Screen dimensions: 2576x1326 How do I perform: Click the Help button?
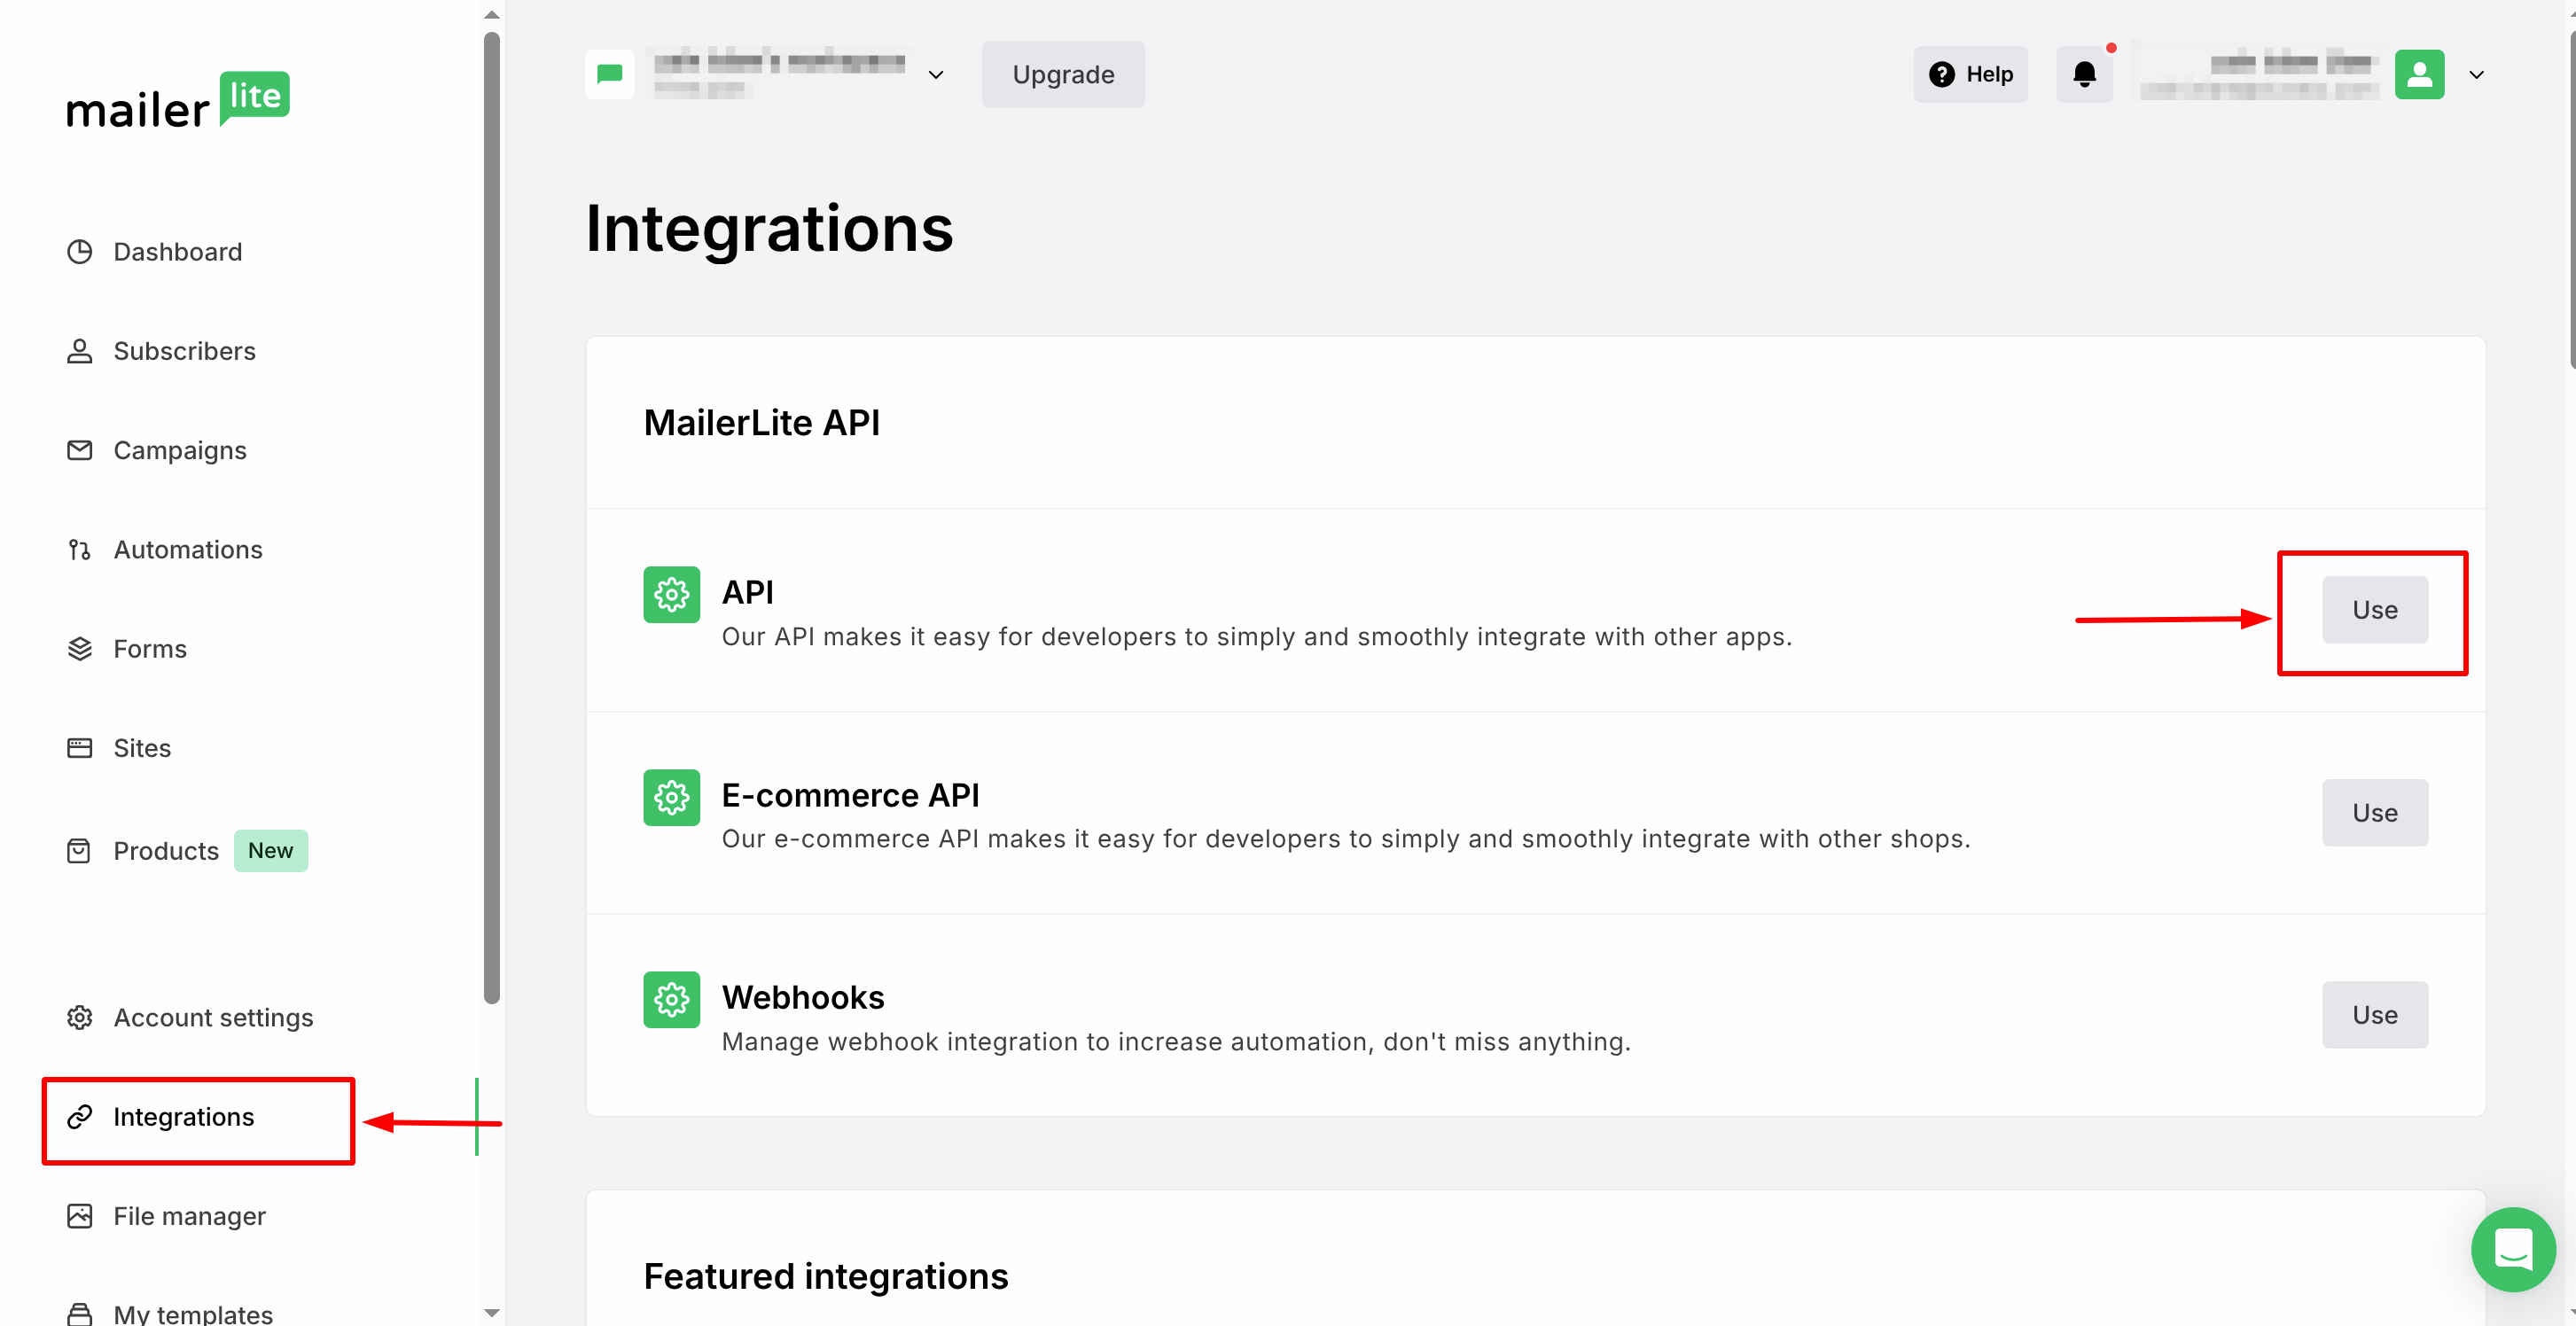1971,74
